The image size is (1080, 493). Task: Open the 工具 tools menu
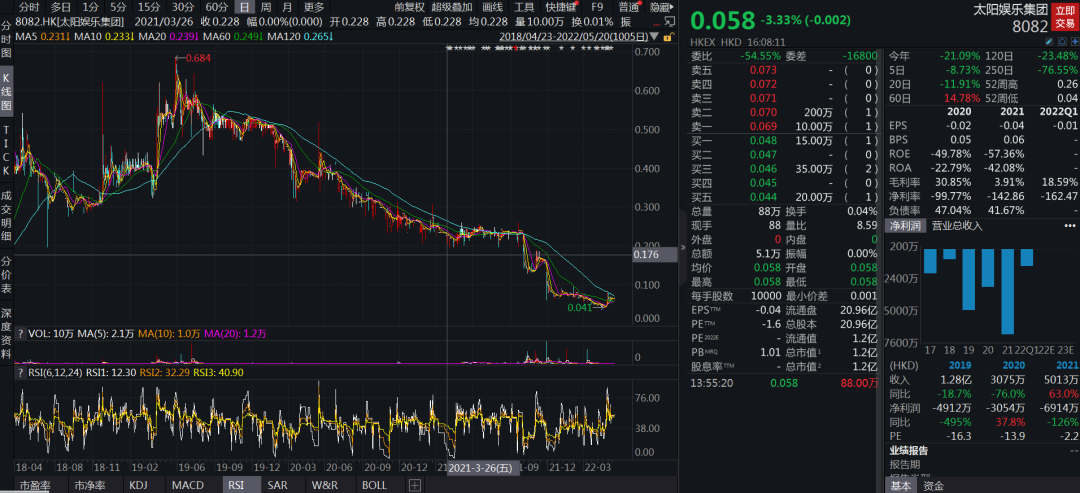[524, 7]
